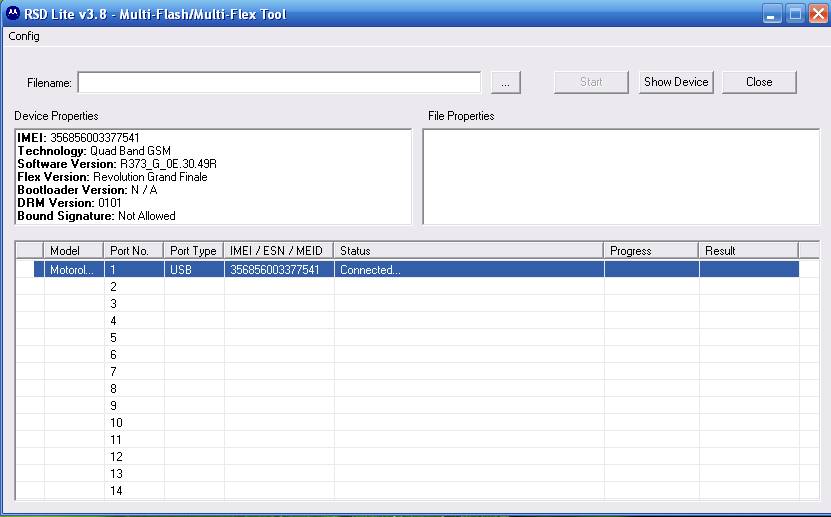Minimize the RSD Lite window
Image resolution: width=831 pixels, height=517 pixels.
pyautogui.click(x=772, y=14)
